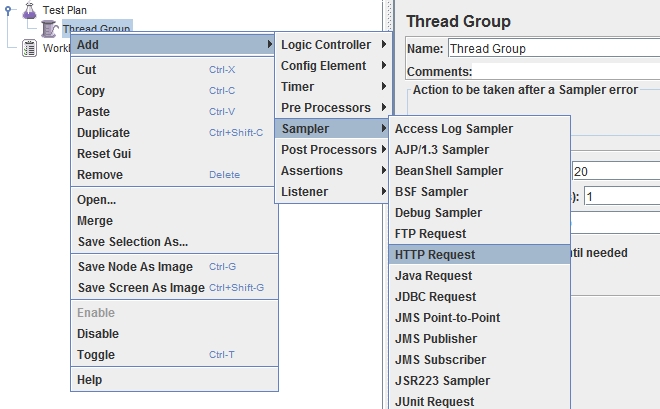Click the thread group Name field
Viewport: 660px width, 409px height.
550,48
